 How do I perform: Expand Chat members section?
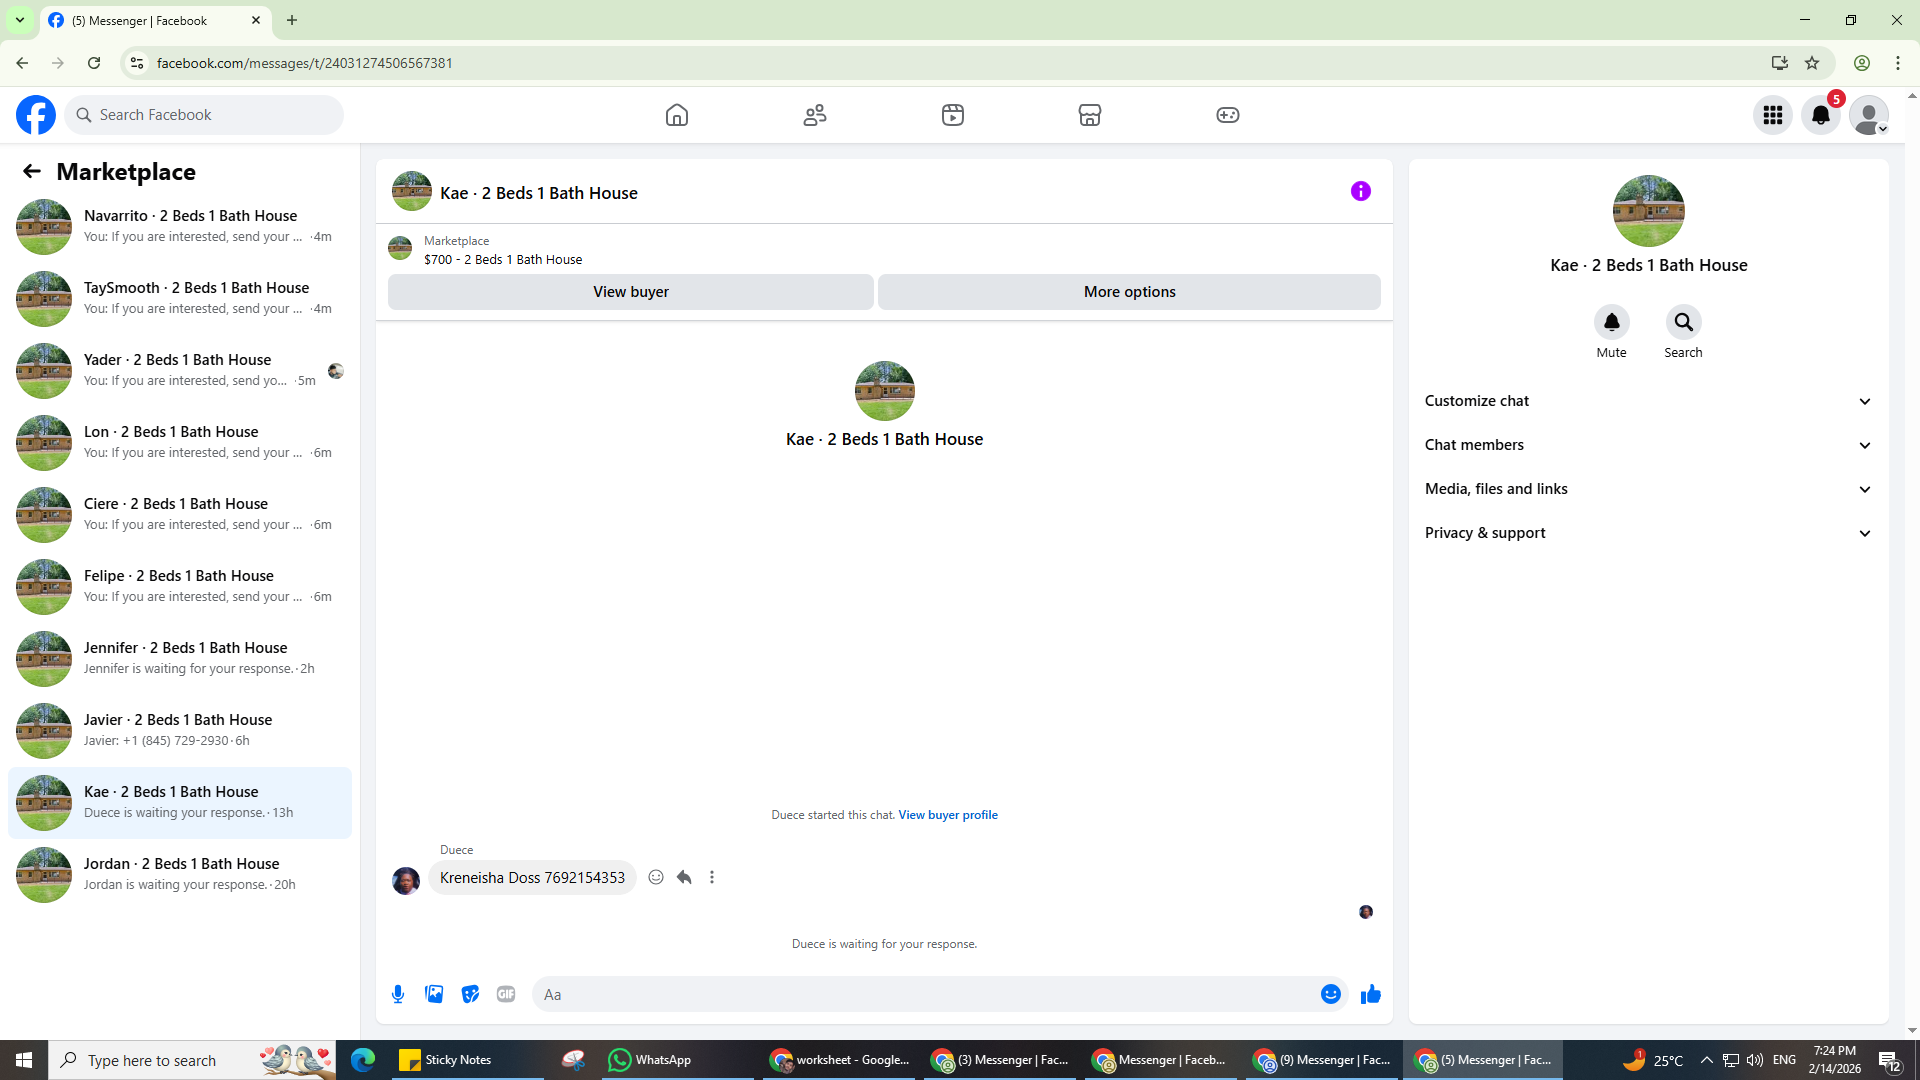[x=1648, y=445]
